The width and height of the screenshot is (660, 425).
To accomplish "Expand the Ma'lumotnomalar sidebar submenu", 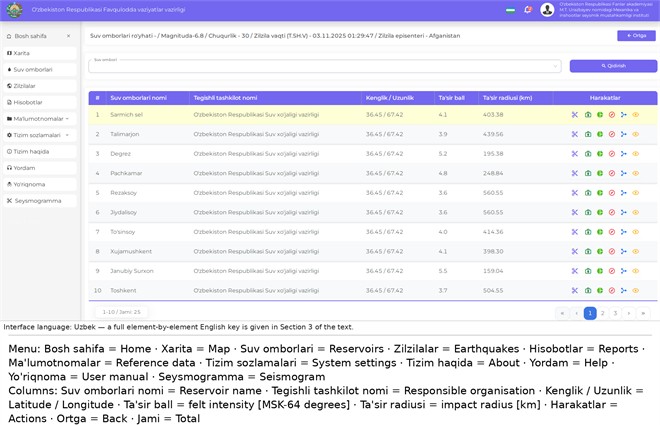I will coord(40,119).
